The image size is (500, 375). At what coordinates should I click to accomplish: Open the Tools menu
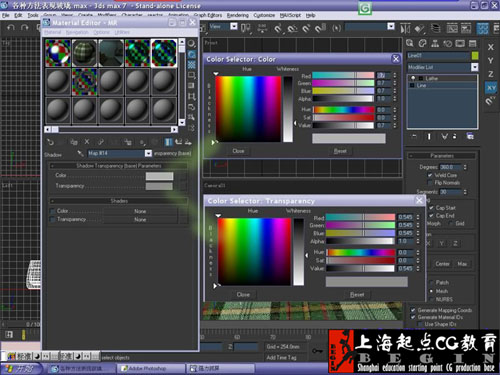(x=33, y=15)
